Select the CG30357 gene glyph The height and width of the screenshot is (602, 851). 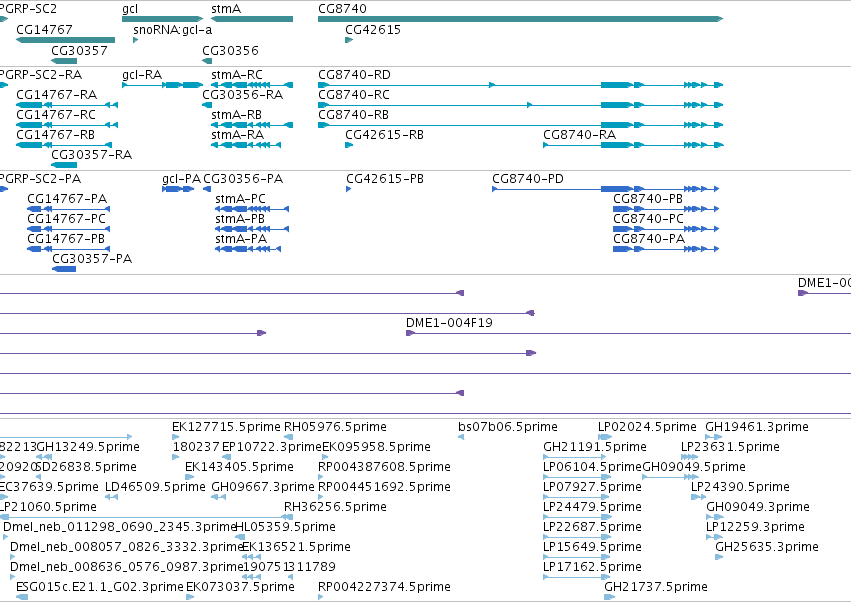click(64, 61)
